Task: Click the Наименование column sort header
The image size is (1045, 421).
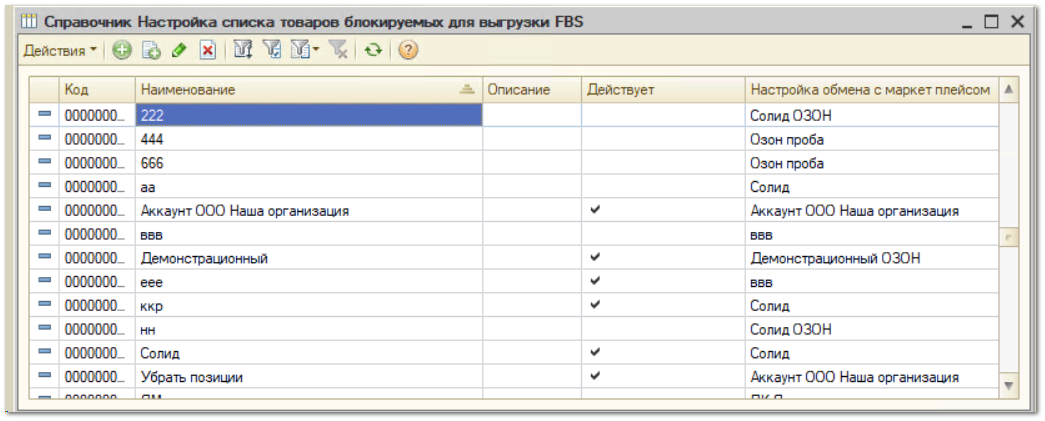Action: [309, 89]
